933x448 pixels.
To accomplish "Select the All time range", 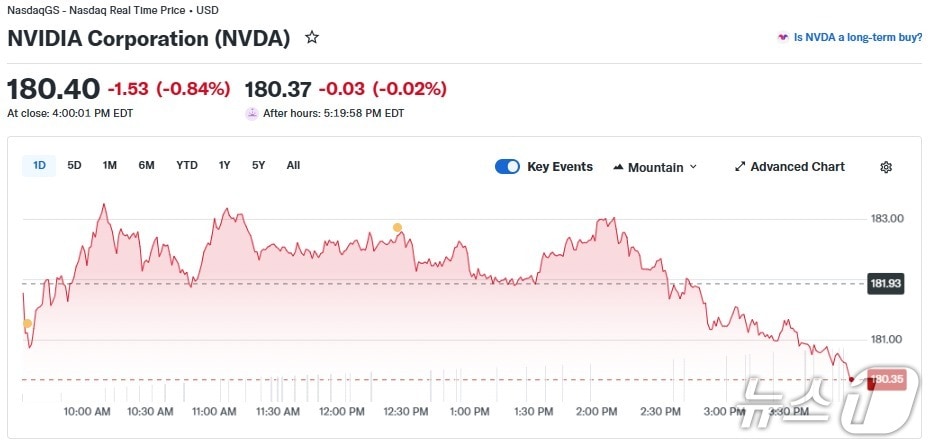I will pos(293,165).
